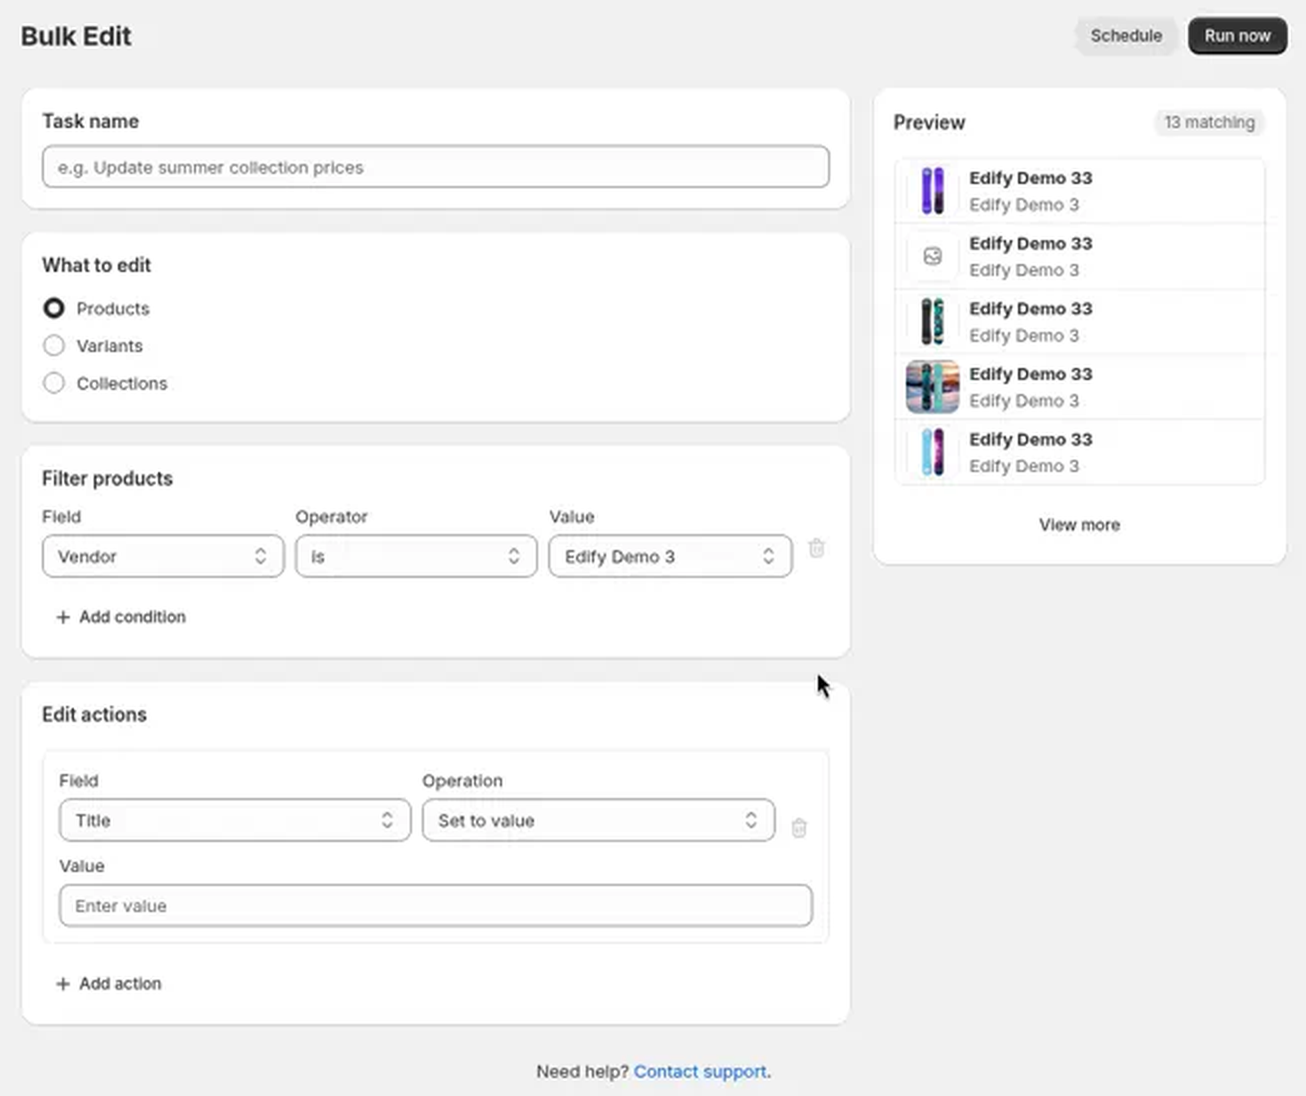Click the '13 matching' badge
Screen dimensions: 1306x1096
point(1209,122)
